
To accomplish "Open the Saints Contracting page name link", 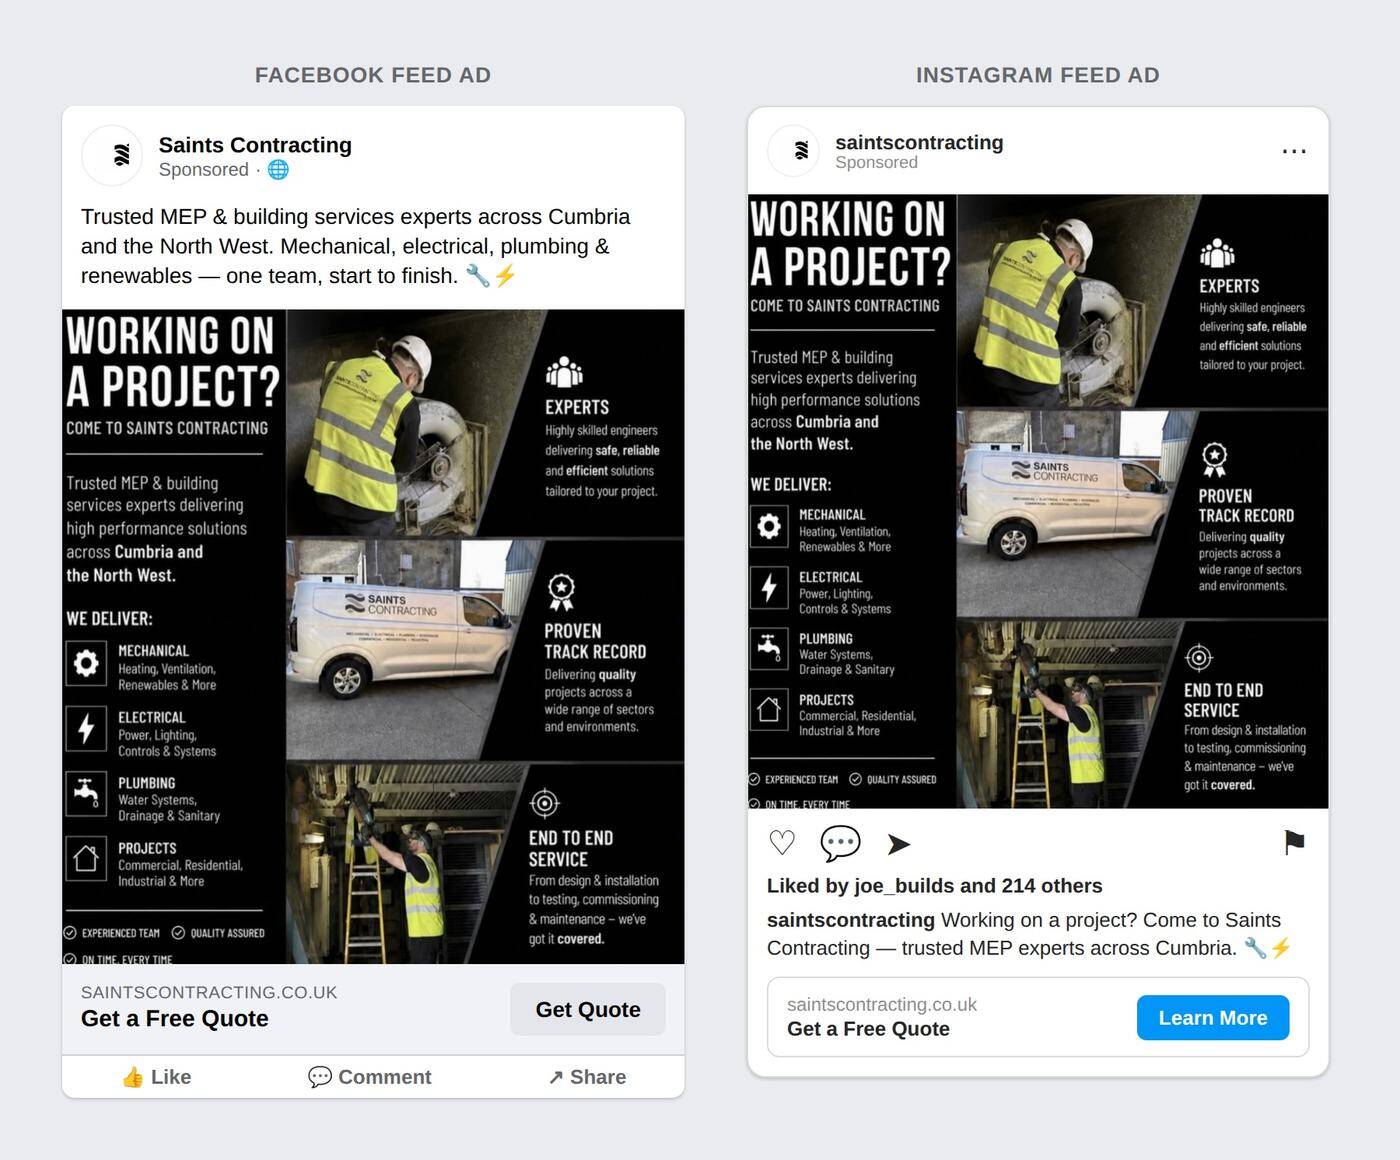I will [255, 145].
